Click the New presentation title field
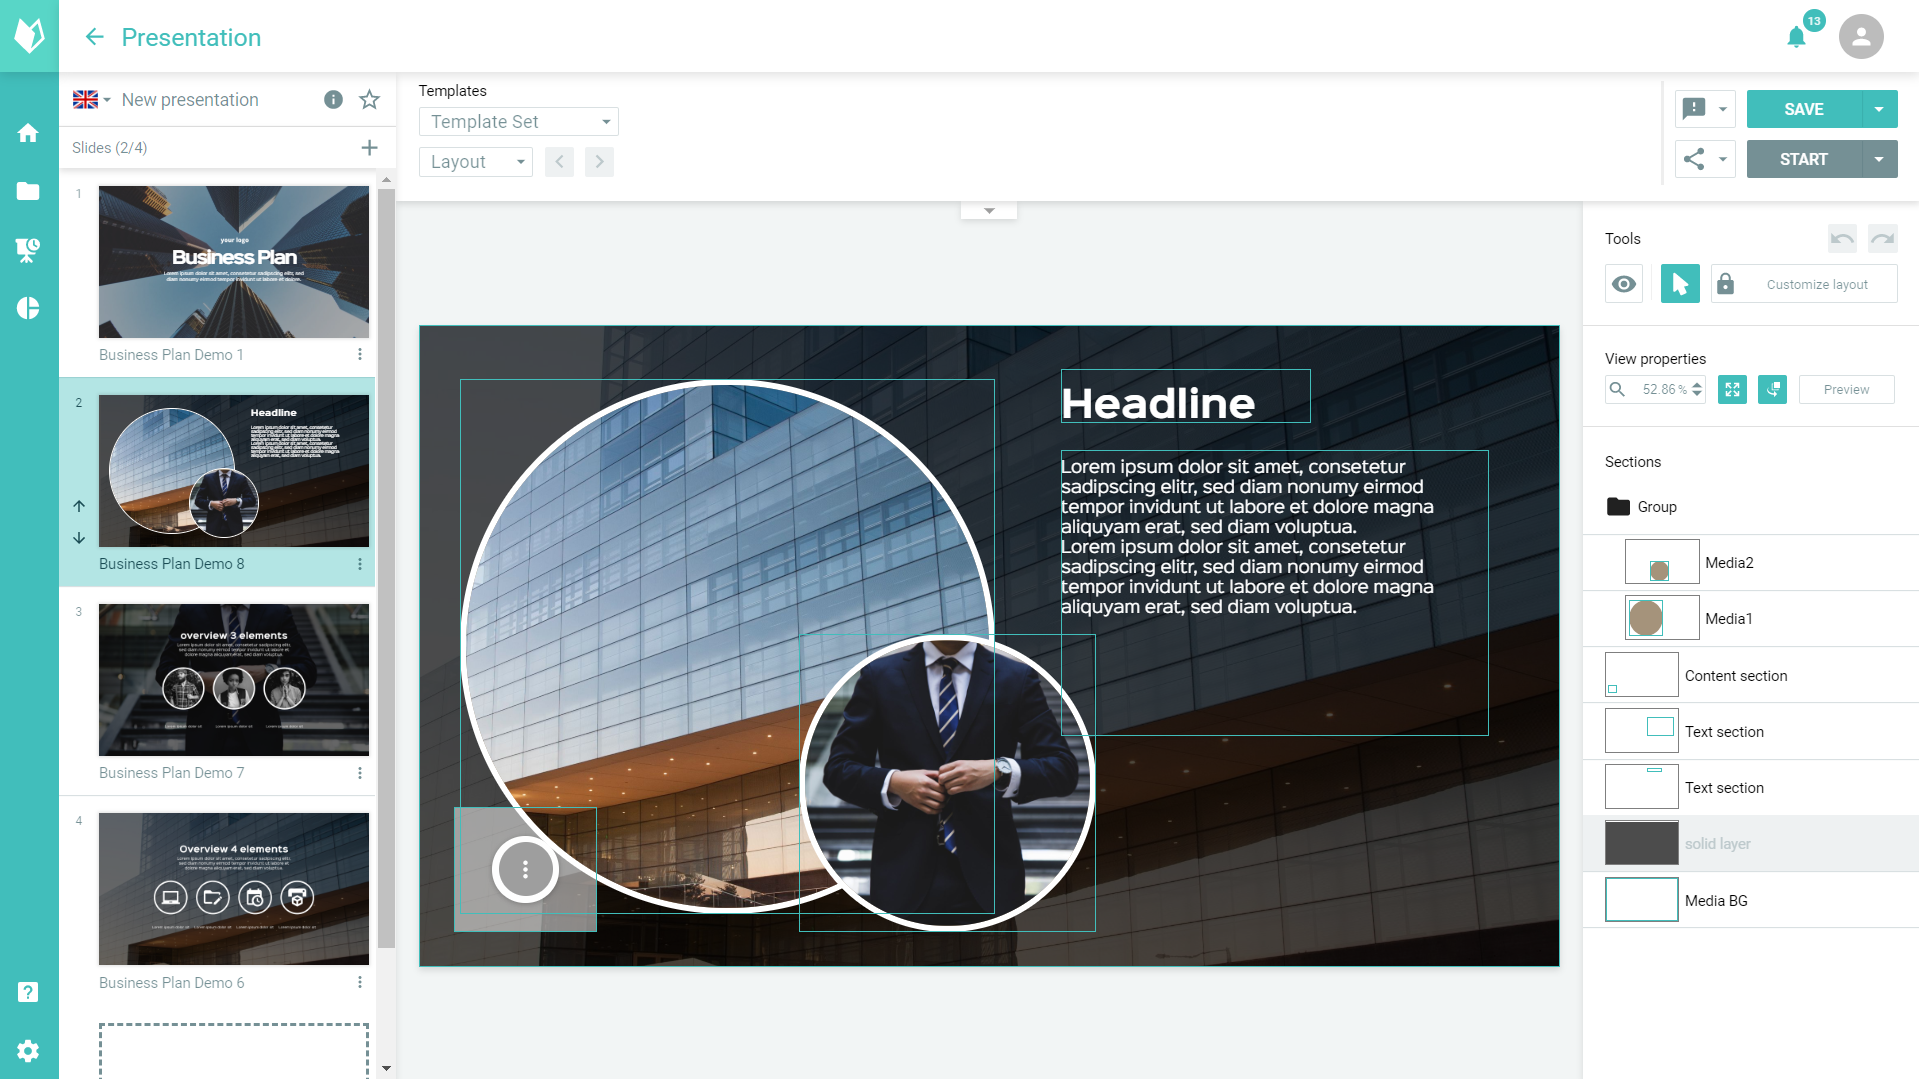Image resolution: width=1919 pixels, height=1079 pixels. (x=190, y=100)
